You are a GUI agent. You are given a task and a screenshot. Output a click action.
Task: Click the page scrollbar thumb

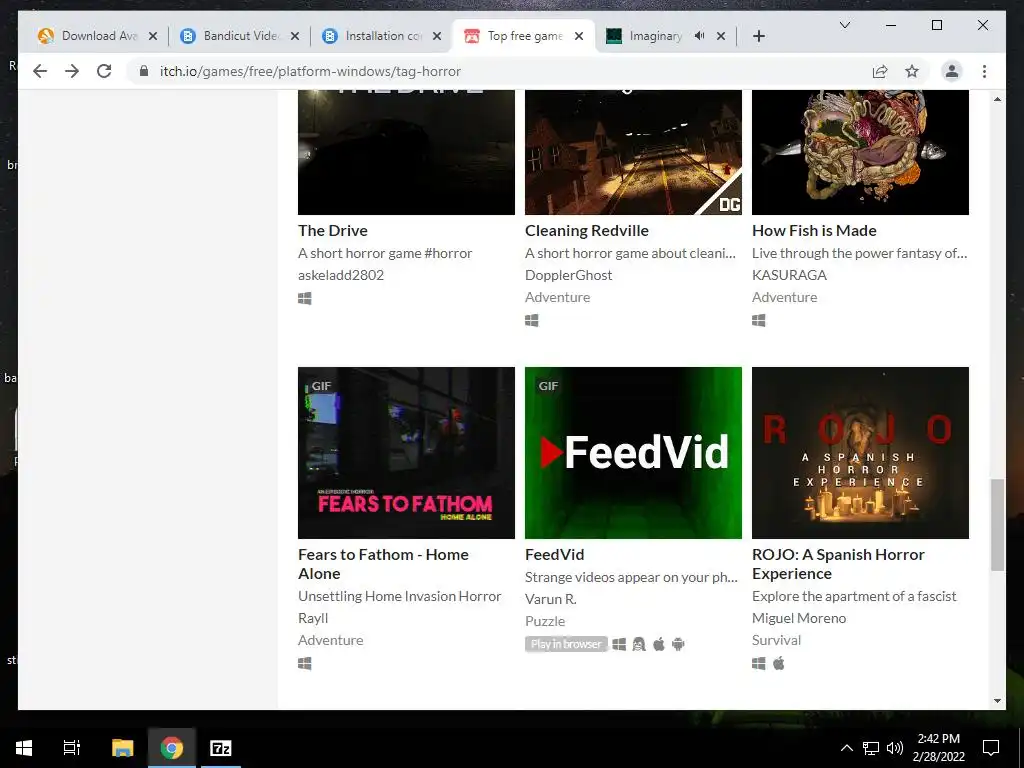(997, 525)
